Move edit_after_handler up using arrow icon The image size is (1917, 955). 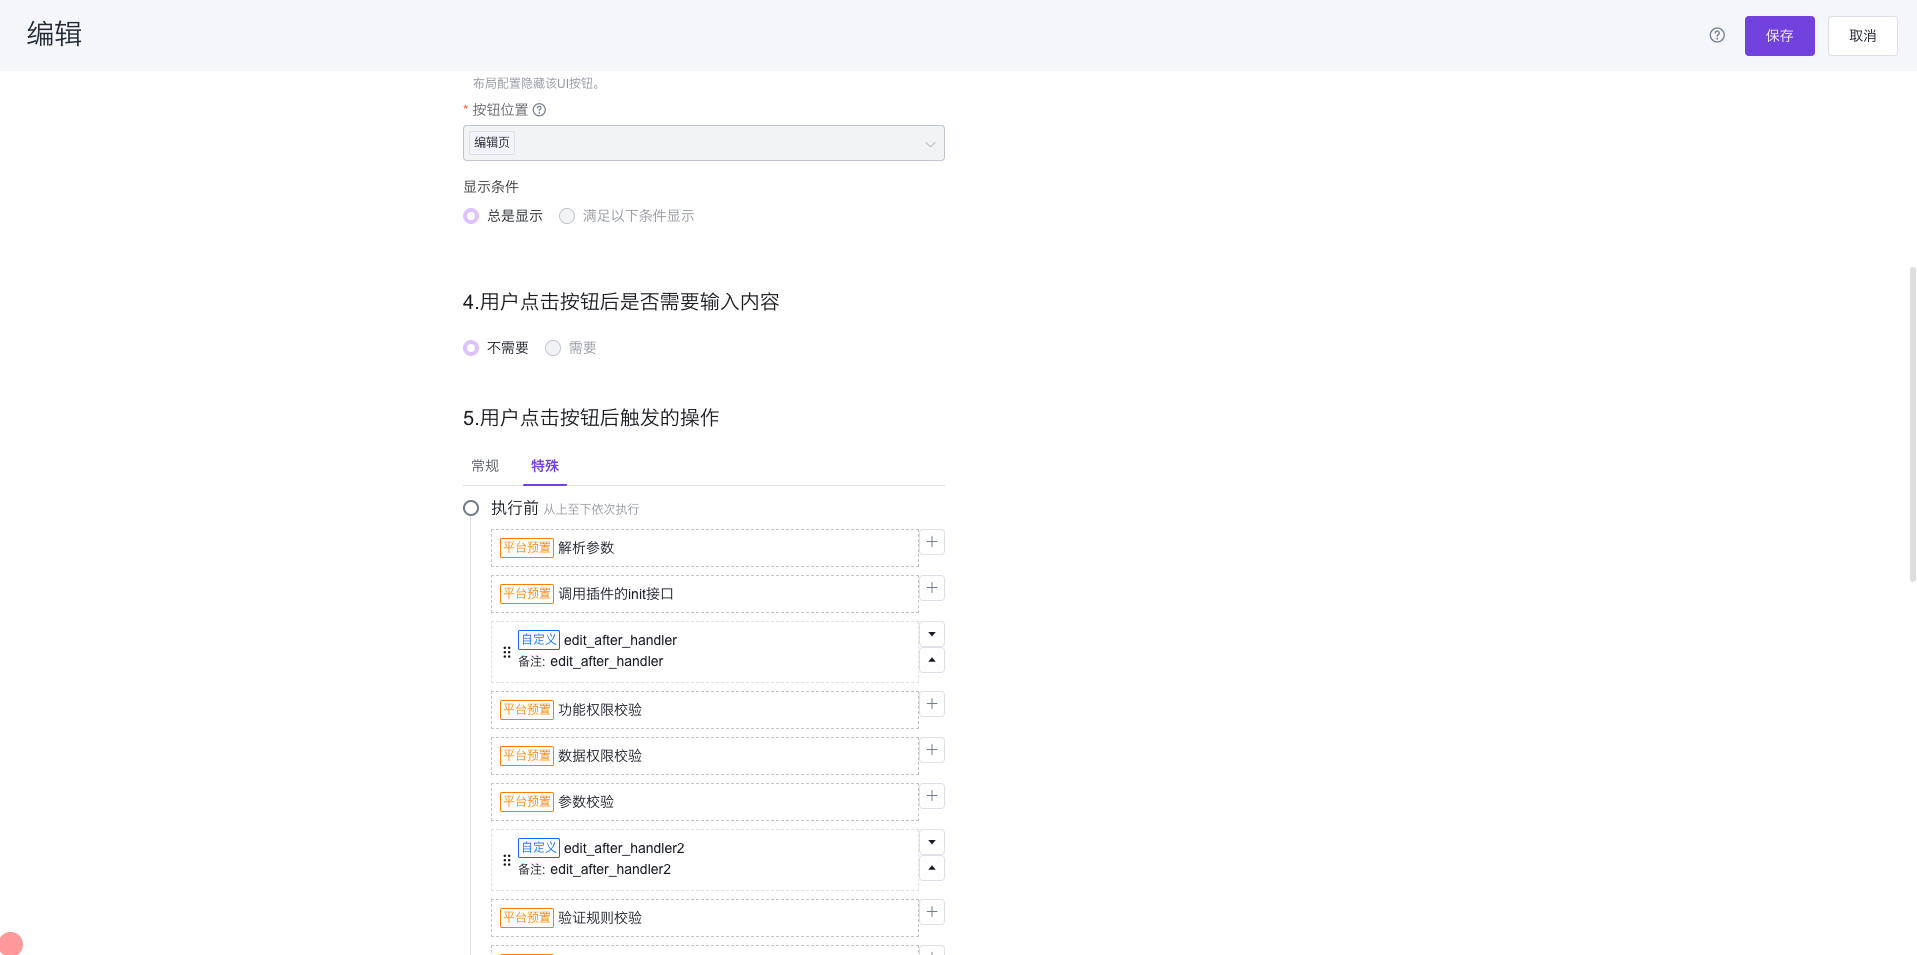[931, 660]
